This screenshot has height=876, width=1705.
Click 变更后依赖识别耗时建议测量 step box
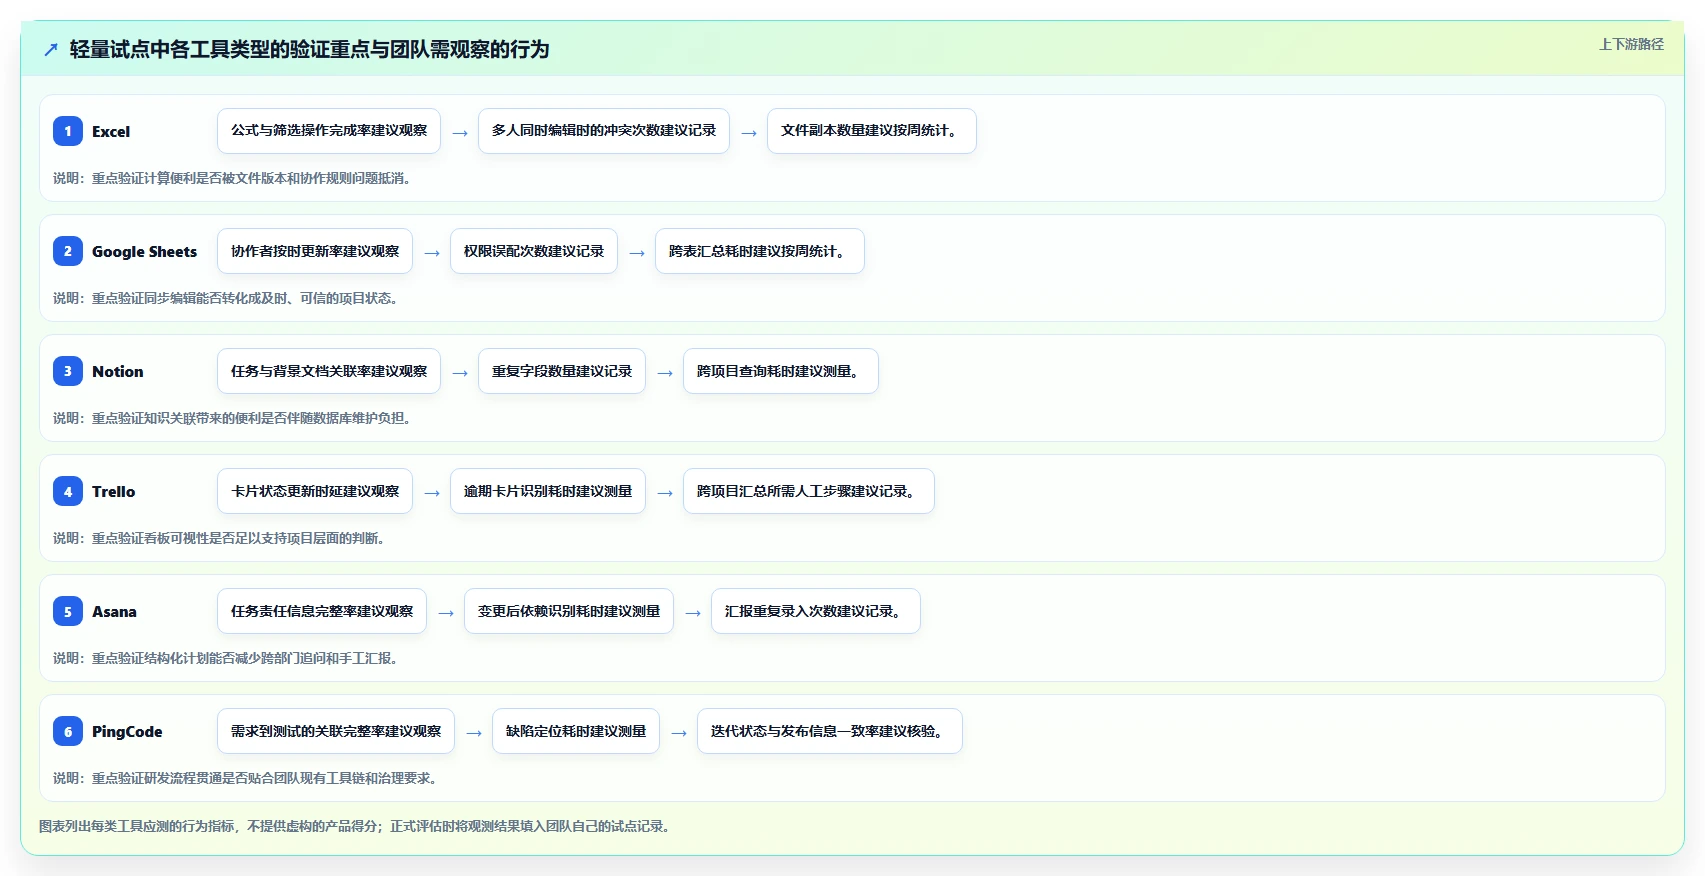pos(569,611)
